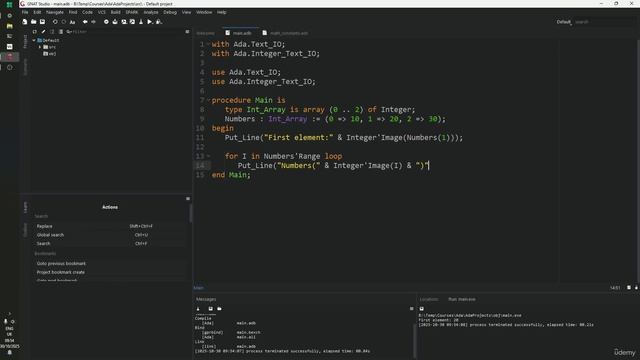
Task: Open Windows notification bell in taskbar
Action: pos(9,352)
